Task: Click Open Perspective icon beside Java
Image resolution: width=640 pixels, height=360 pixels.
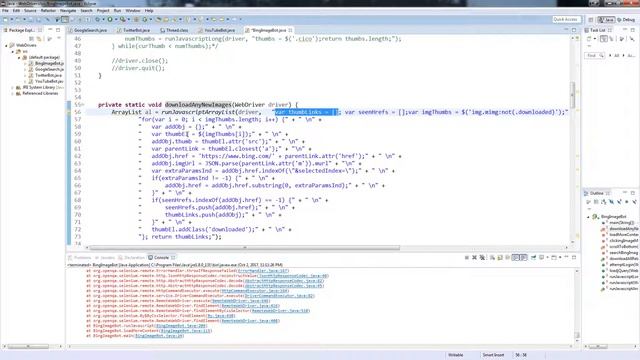Action: 591,20
